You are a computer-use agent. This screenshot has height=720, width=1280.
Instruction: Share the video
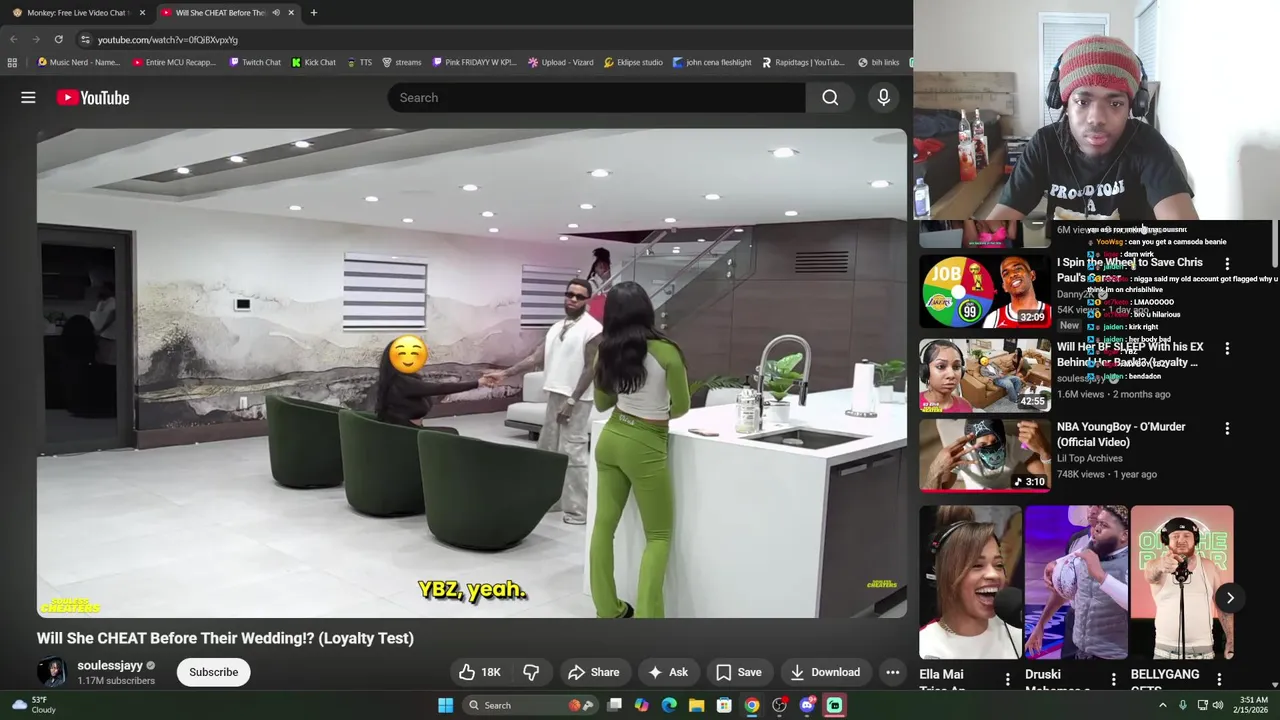(x=593, y=672)
